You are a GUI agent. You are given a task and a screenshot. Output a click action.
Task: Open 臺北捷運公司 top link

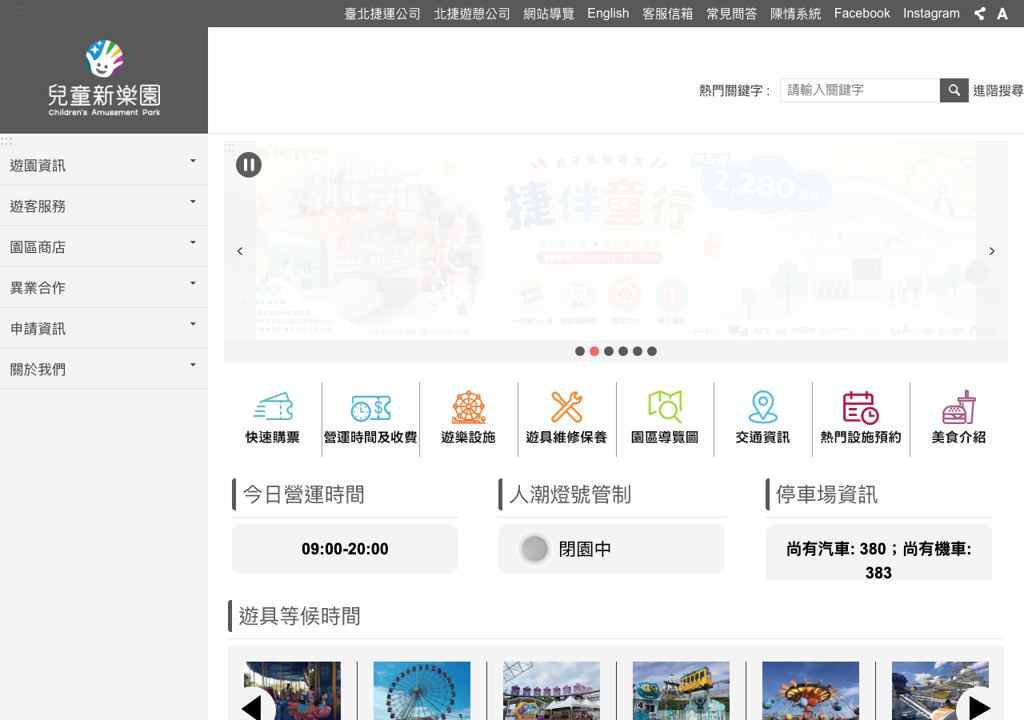click(382, 14)
